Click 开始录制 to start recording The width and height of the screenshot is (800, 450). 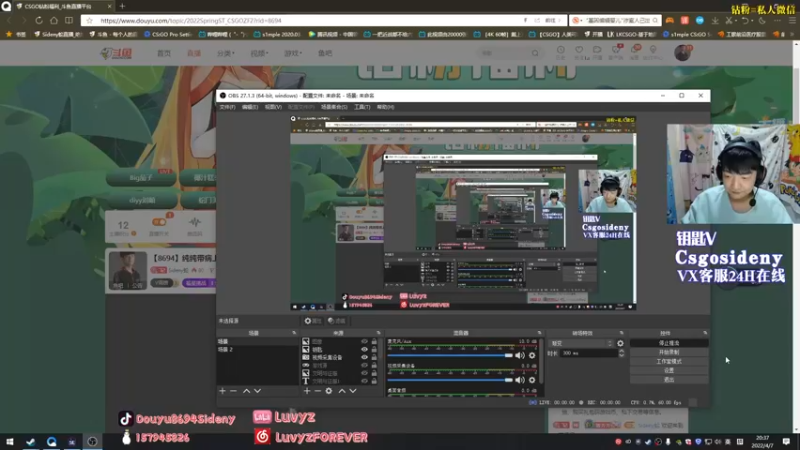click(669, 353)
